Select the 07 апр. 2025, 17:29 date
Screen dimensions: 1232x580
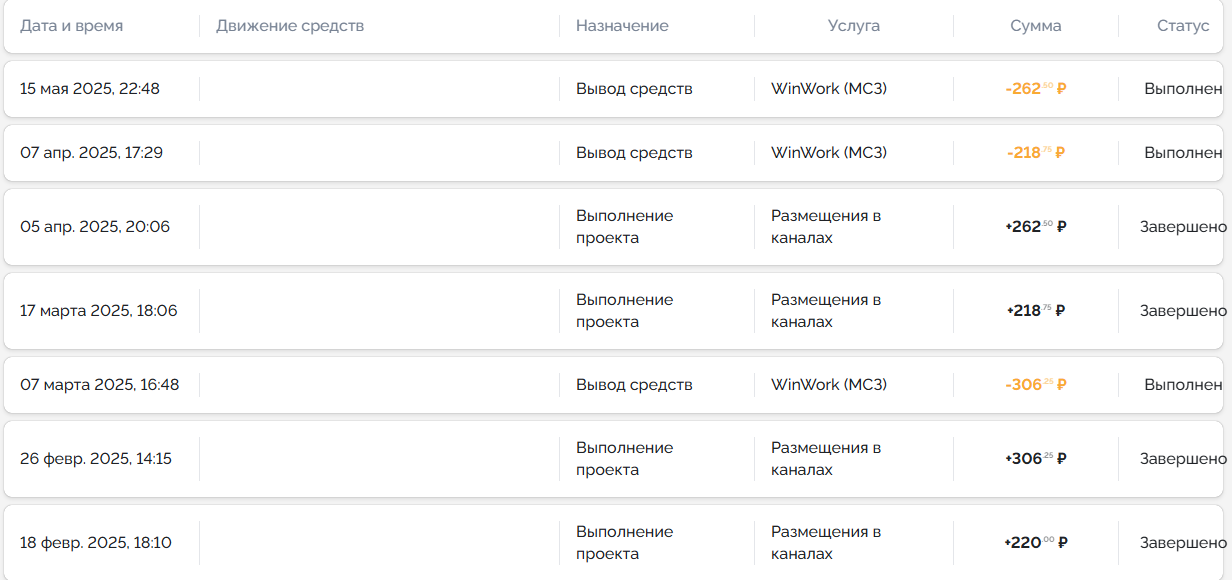click(91, 153)
